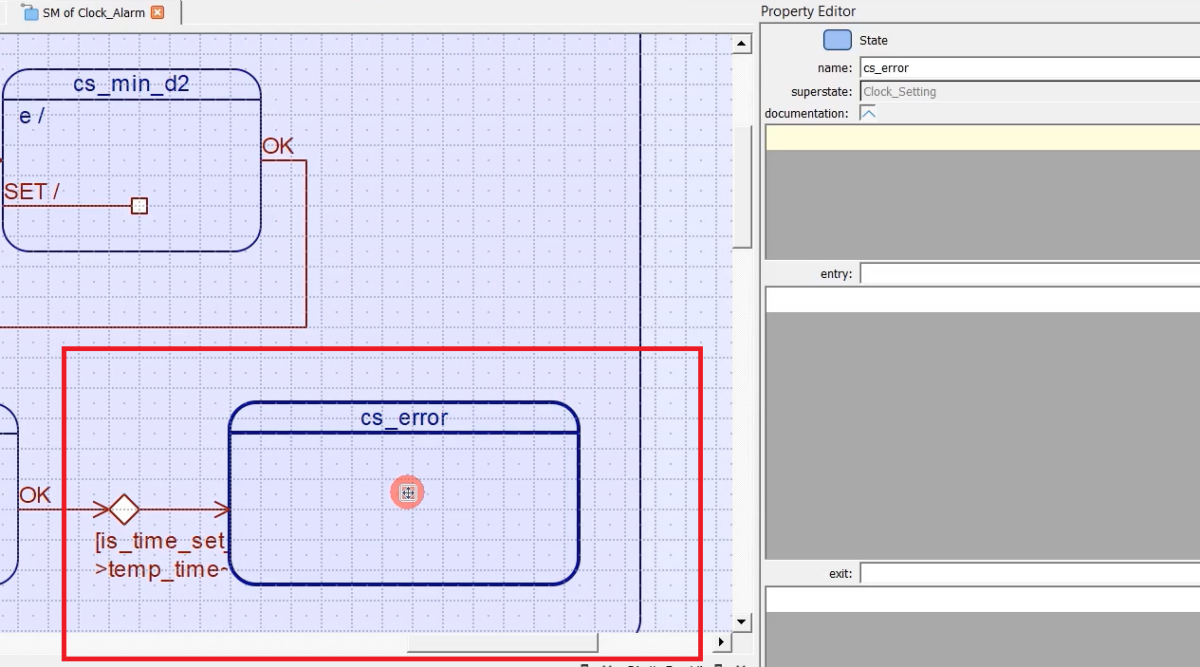The height and width of the screenshot is (667, 1200).
Task: Click the white text area below exit
Action: coord(982,599)
